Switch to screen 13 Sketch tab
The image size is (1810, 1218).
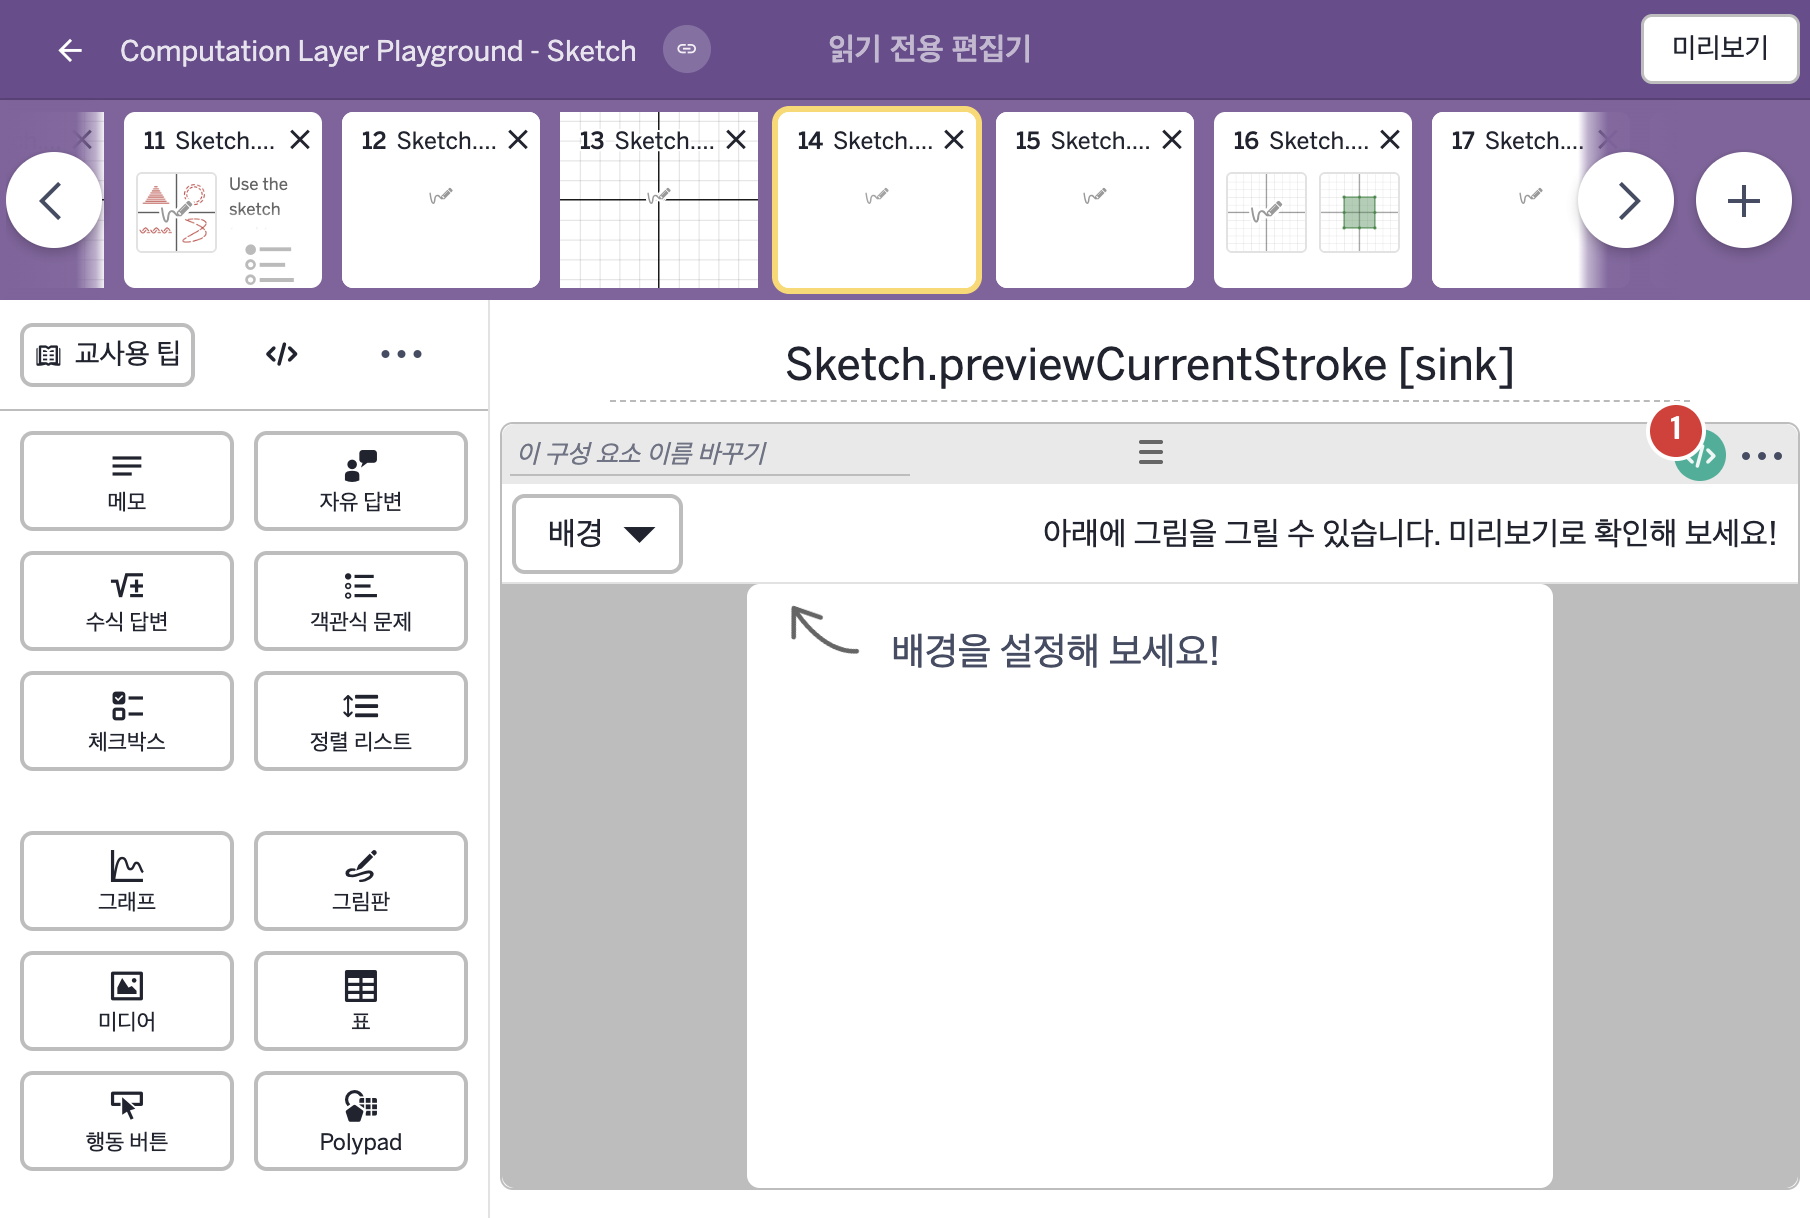coord(659,200)
